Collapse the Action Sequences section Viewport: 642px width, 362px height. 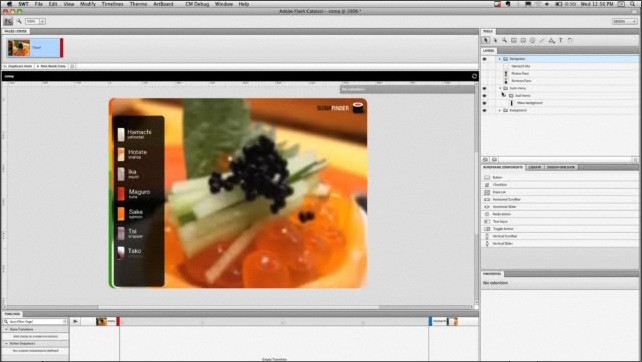6,344
